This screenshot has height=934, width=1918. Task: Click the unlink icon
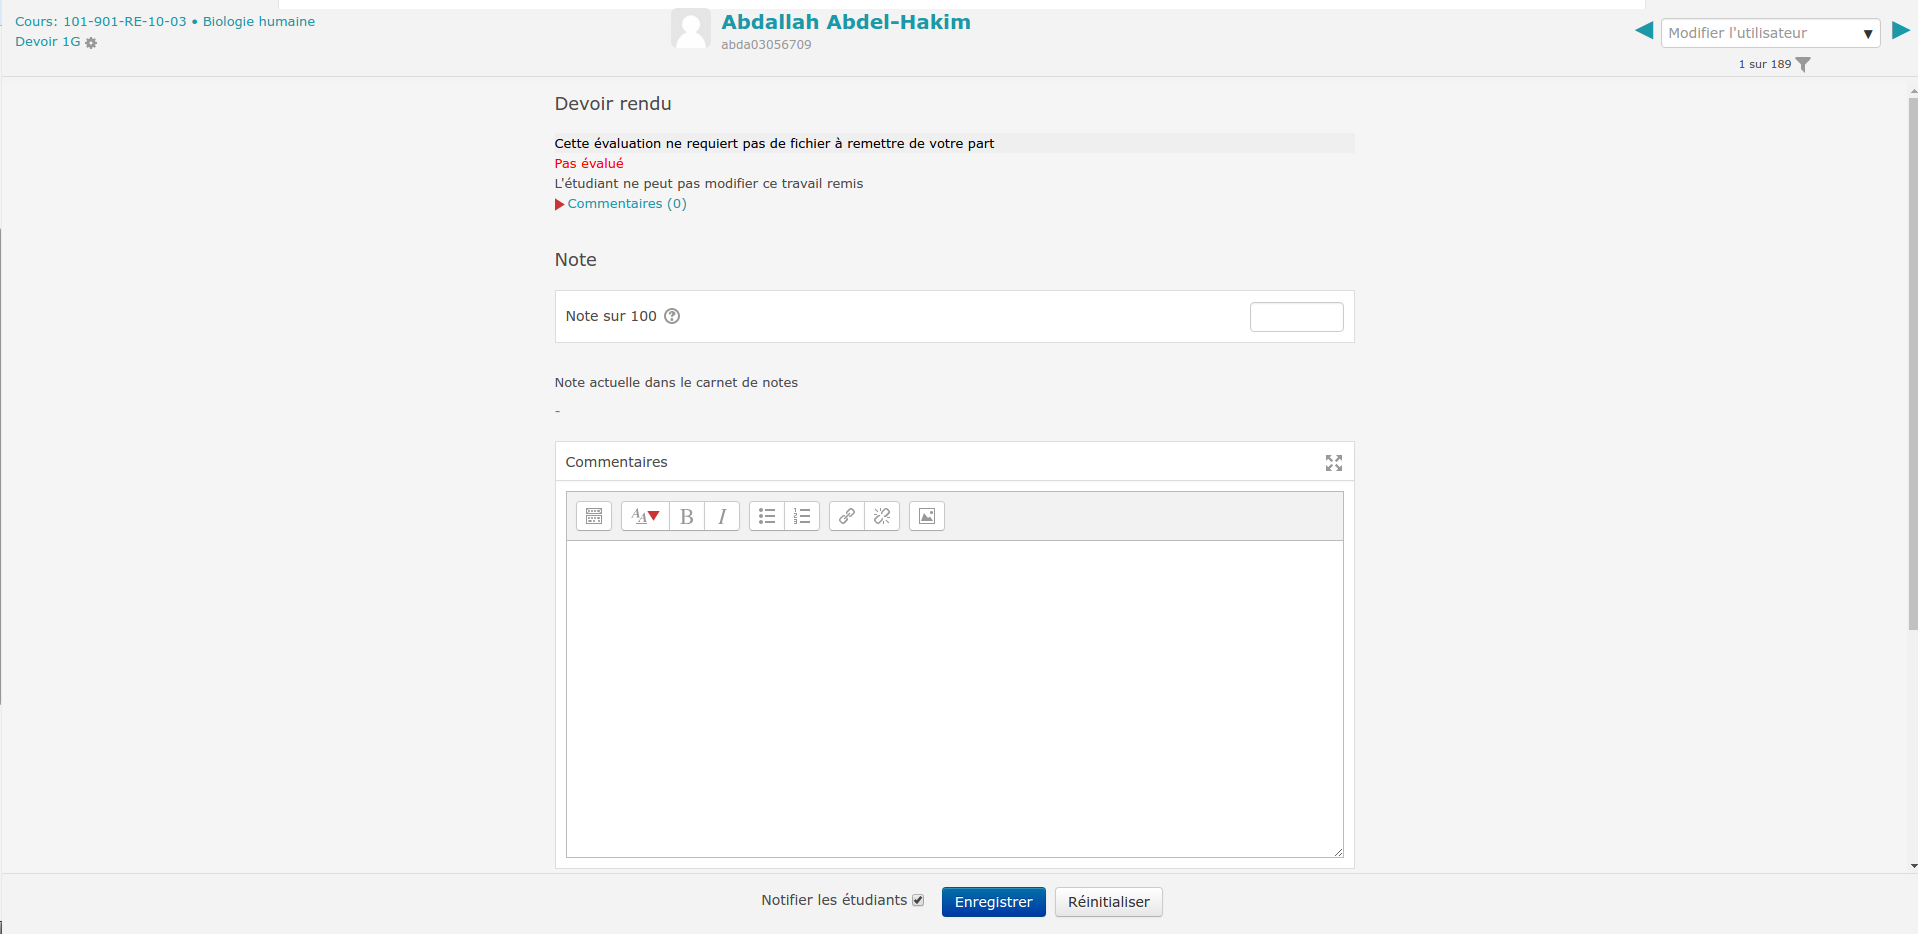tap(882, 516)
